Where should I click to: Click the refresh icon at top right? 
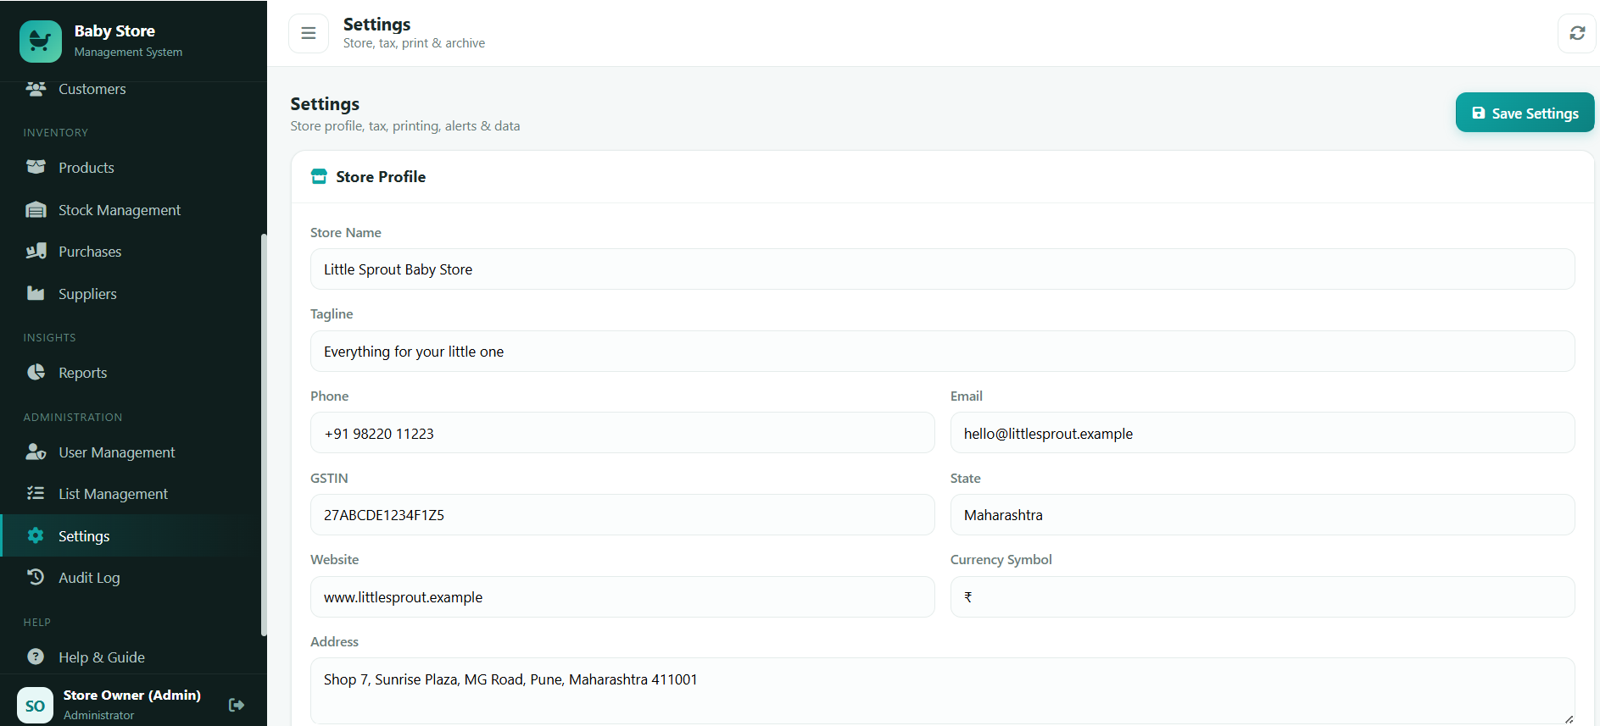coord(1577,33)
